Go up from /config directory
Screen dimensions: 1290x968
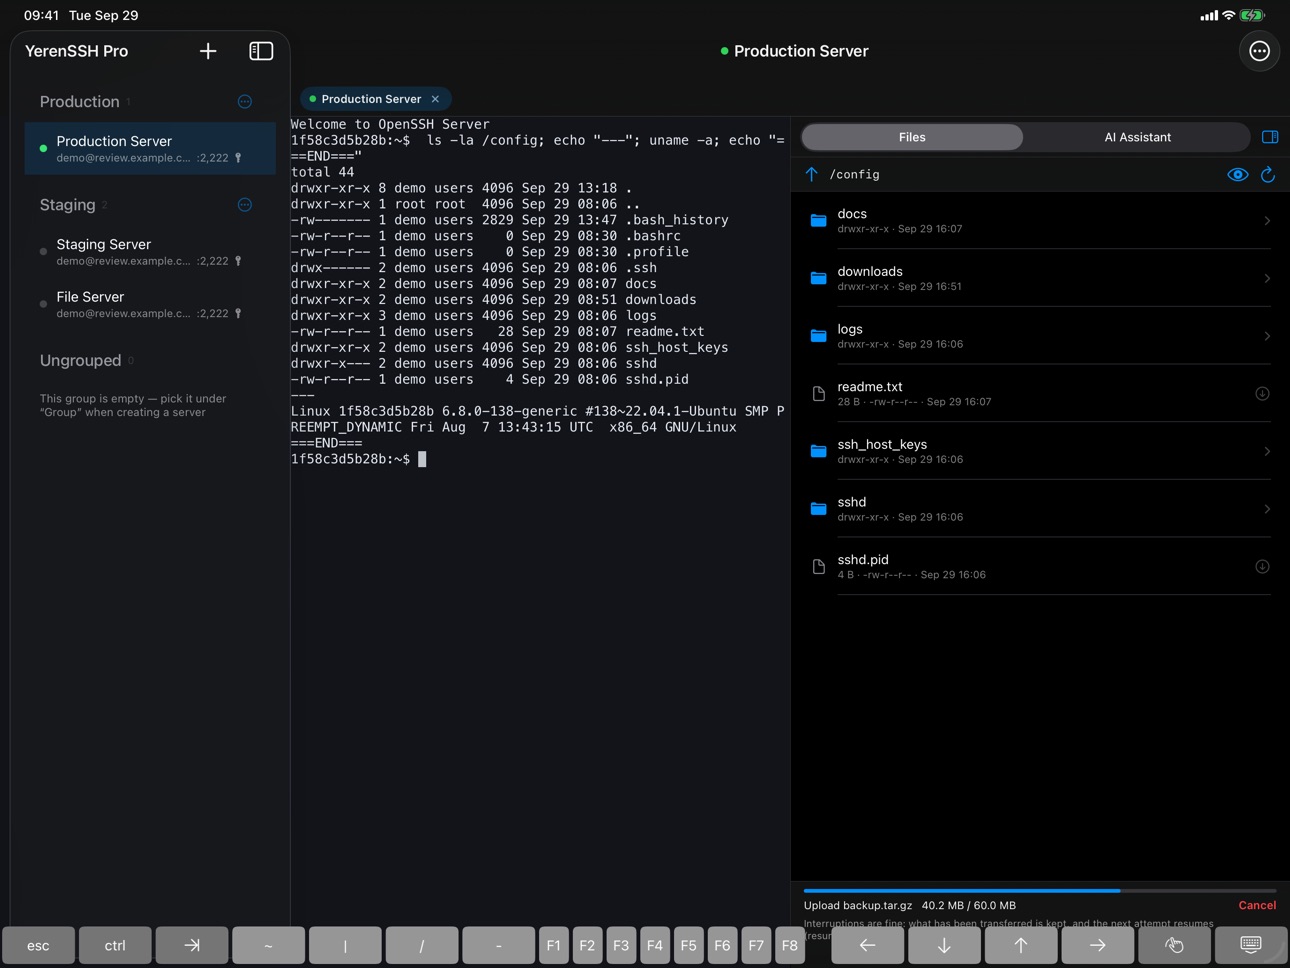click(811, 174)
